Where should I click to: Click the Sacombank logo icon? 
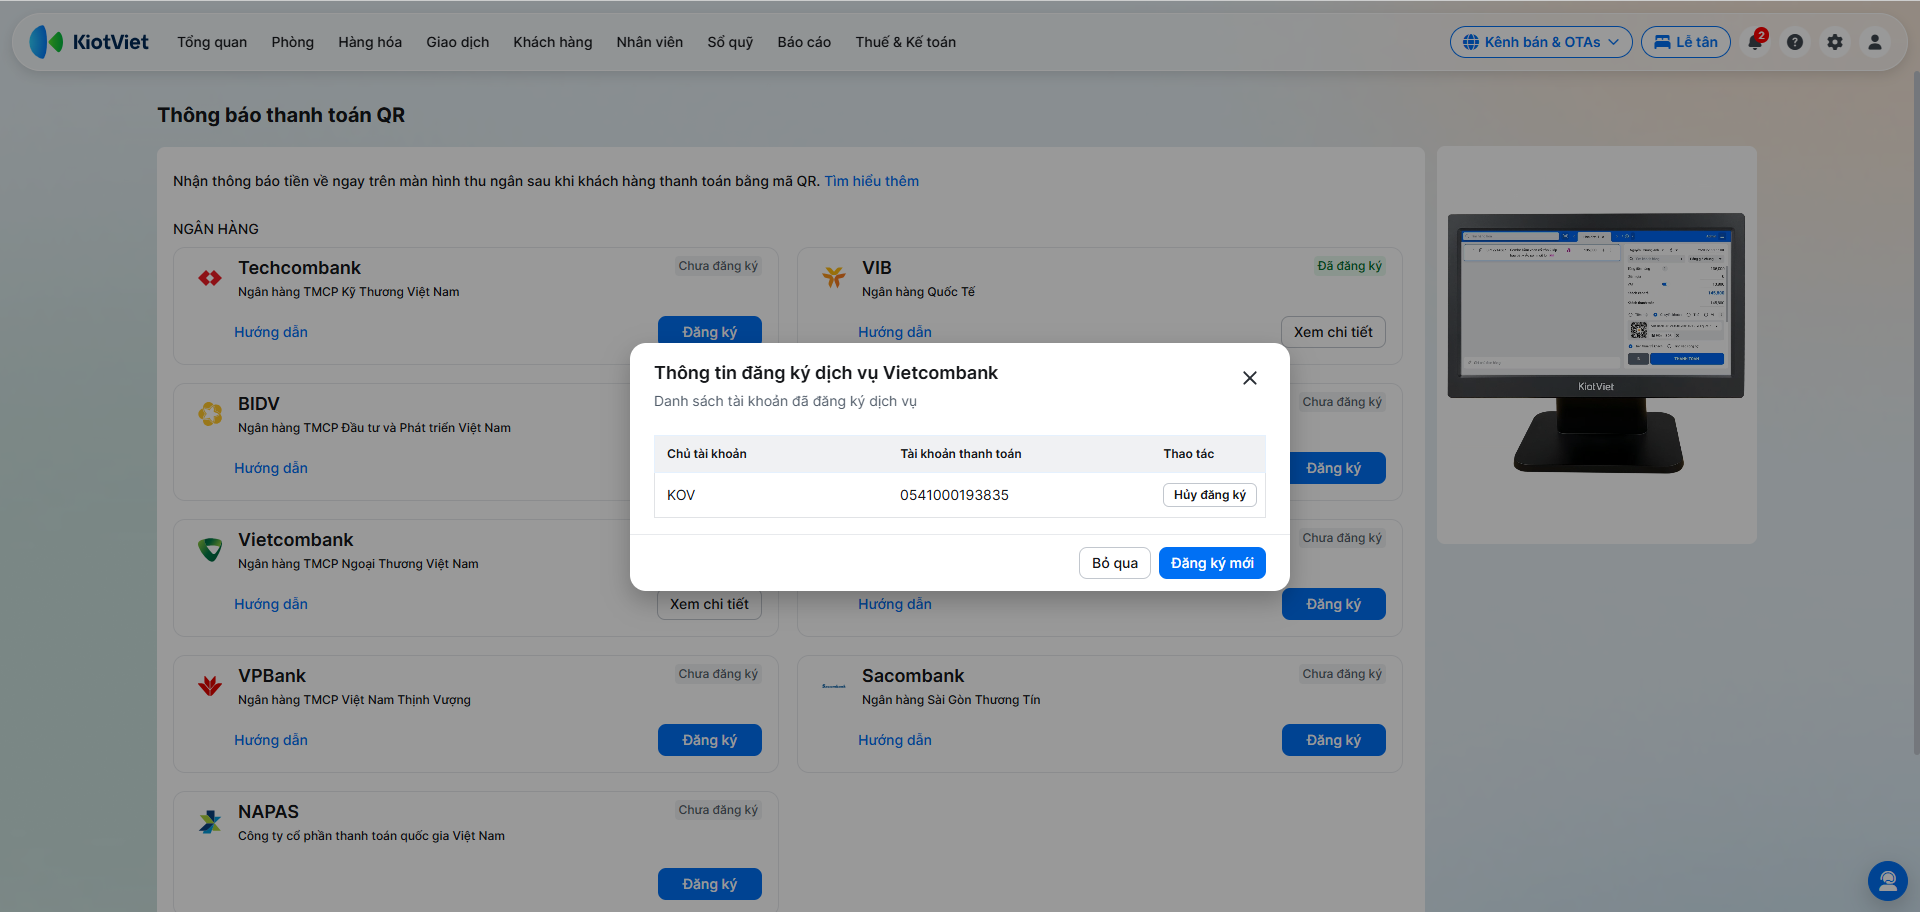click(834, 686)
